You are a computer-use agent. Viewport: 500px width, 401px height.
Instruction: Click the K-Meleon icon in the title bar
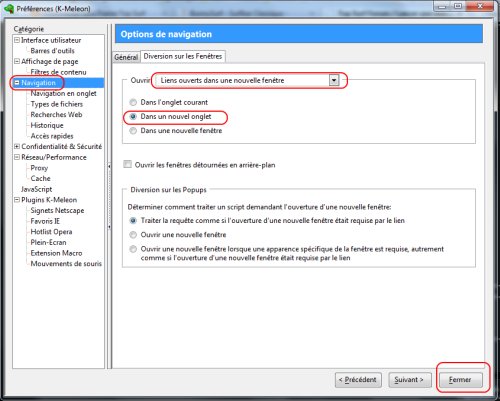click(x=9, y=8)
